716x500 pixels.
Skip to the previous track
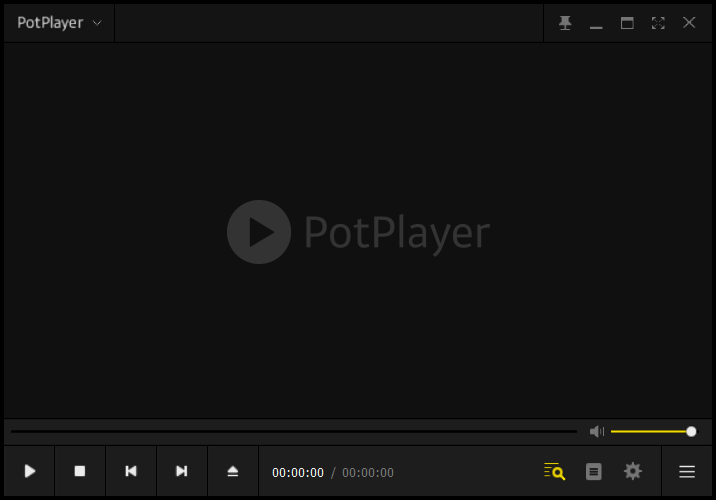tap(131, 471)
